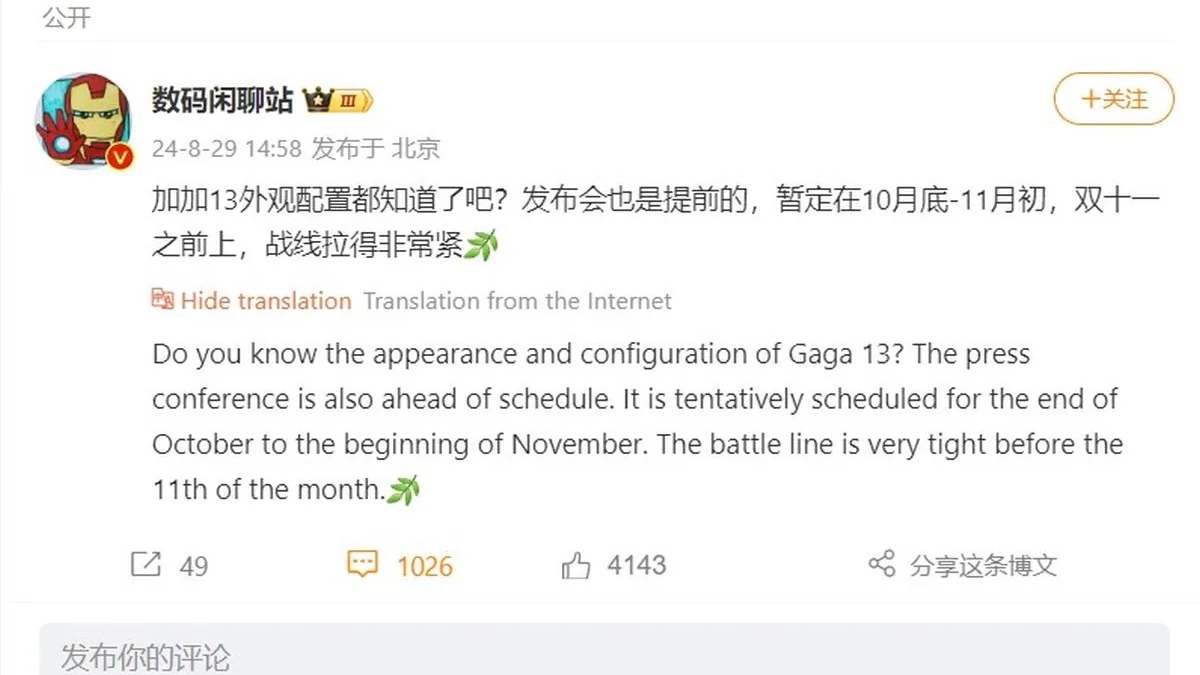Screen dimensions: 1200x675
Task: Open the post timestamp 24-8-29 14:58
Action: (227, 149)
